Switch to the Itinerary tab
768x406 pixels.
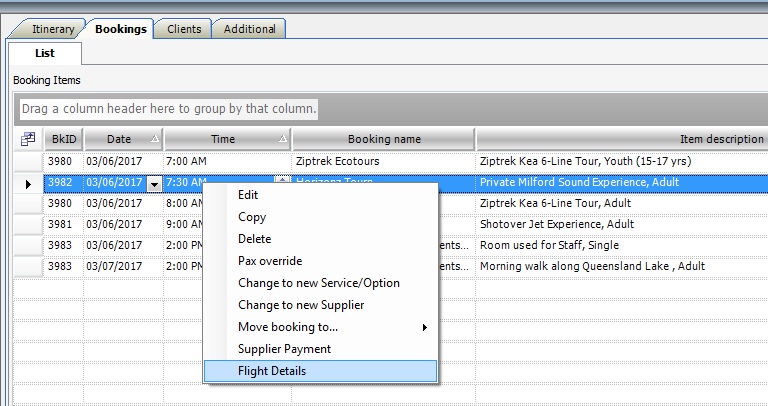(53, 29)
